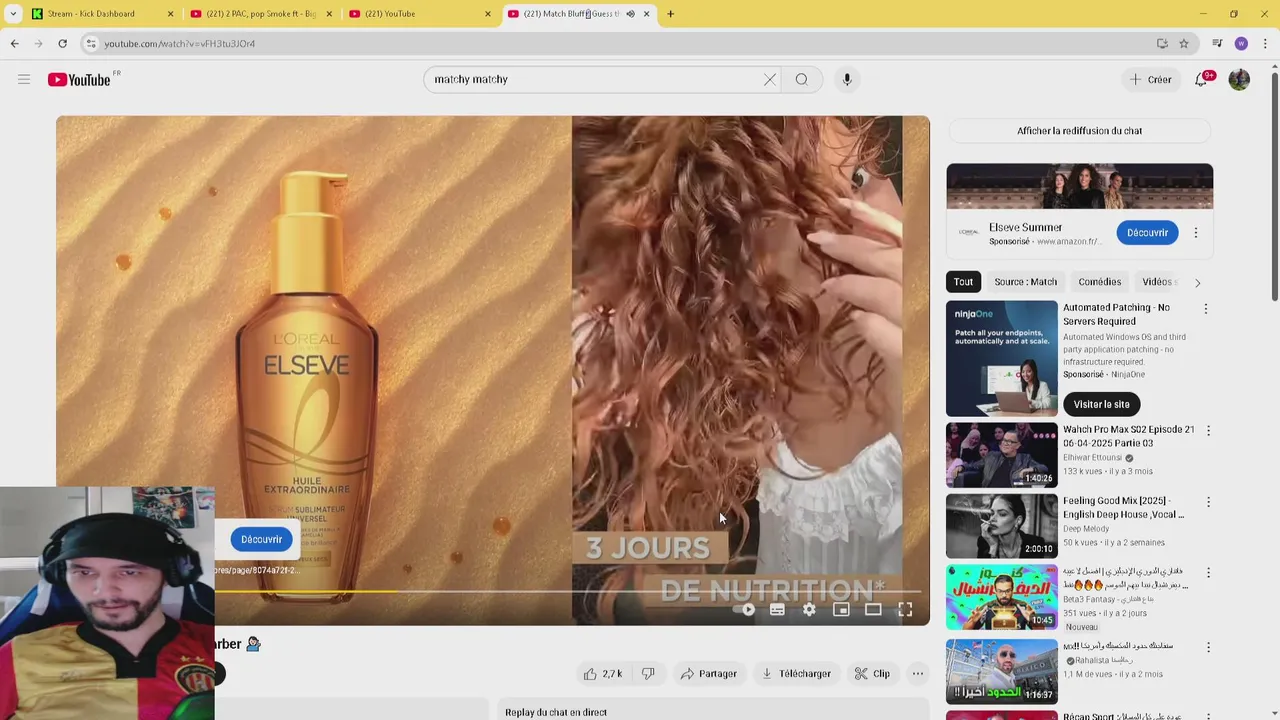The width and height of the screenshot is (1280, 720).
Task: Click Découvrir on the Elseve Summer ad
Action: pos(1147,232)
